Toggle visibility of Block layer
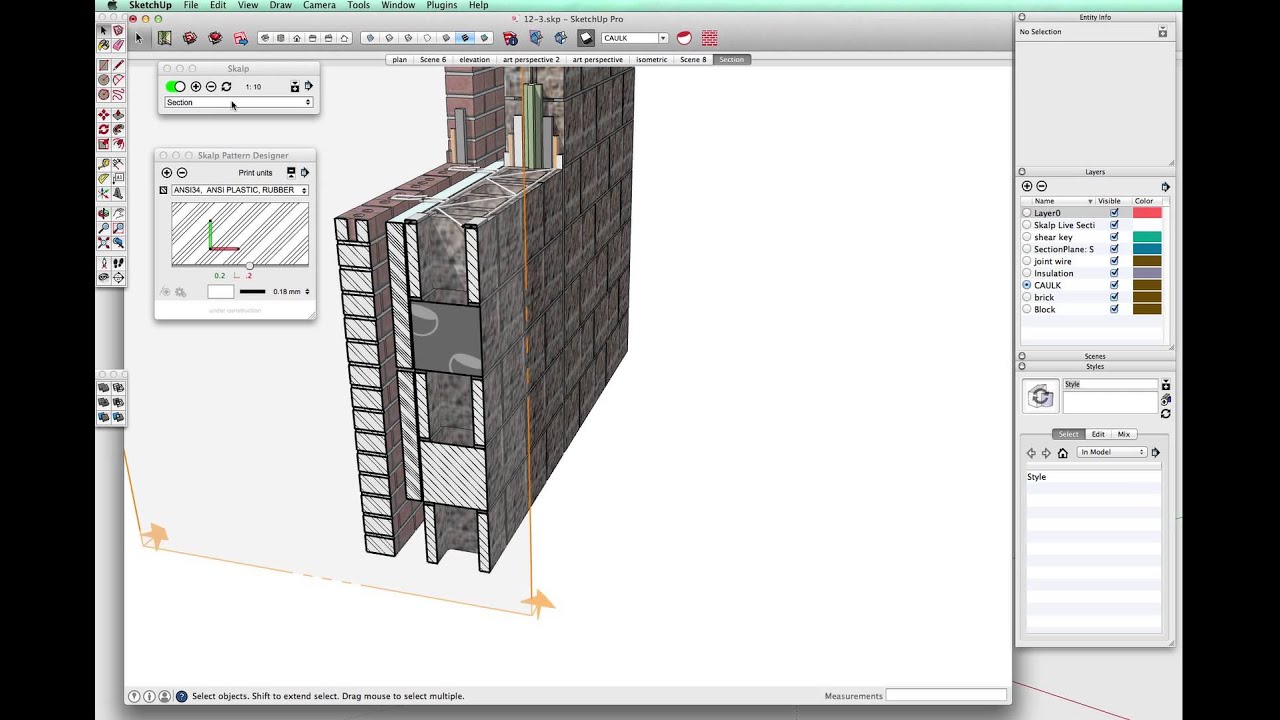 pyautogui.click(x=1114, y=309)
